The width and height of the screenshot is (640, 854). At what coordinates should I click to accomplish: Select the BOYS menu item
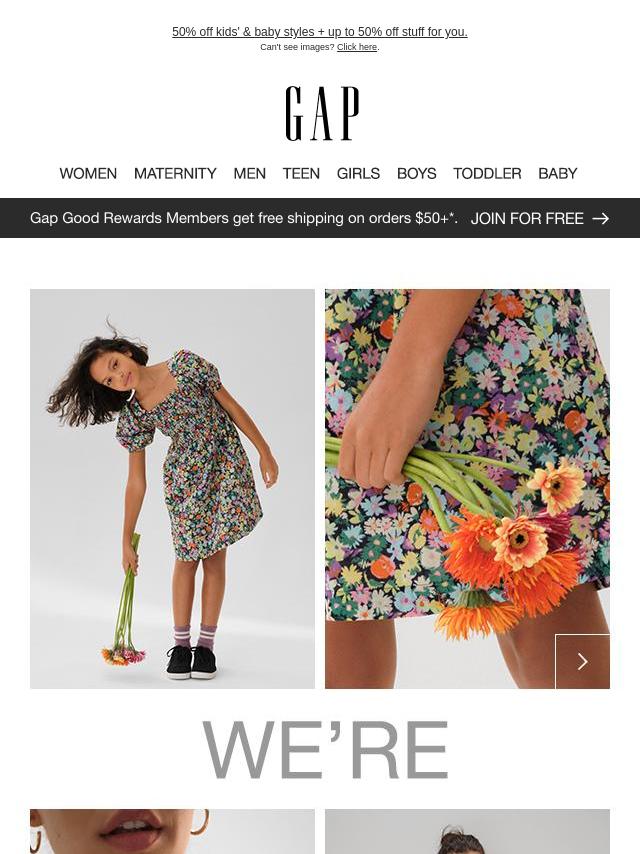click(x=417, y=173)
